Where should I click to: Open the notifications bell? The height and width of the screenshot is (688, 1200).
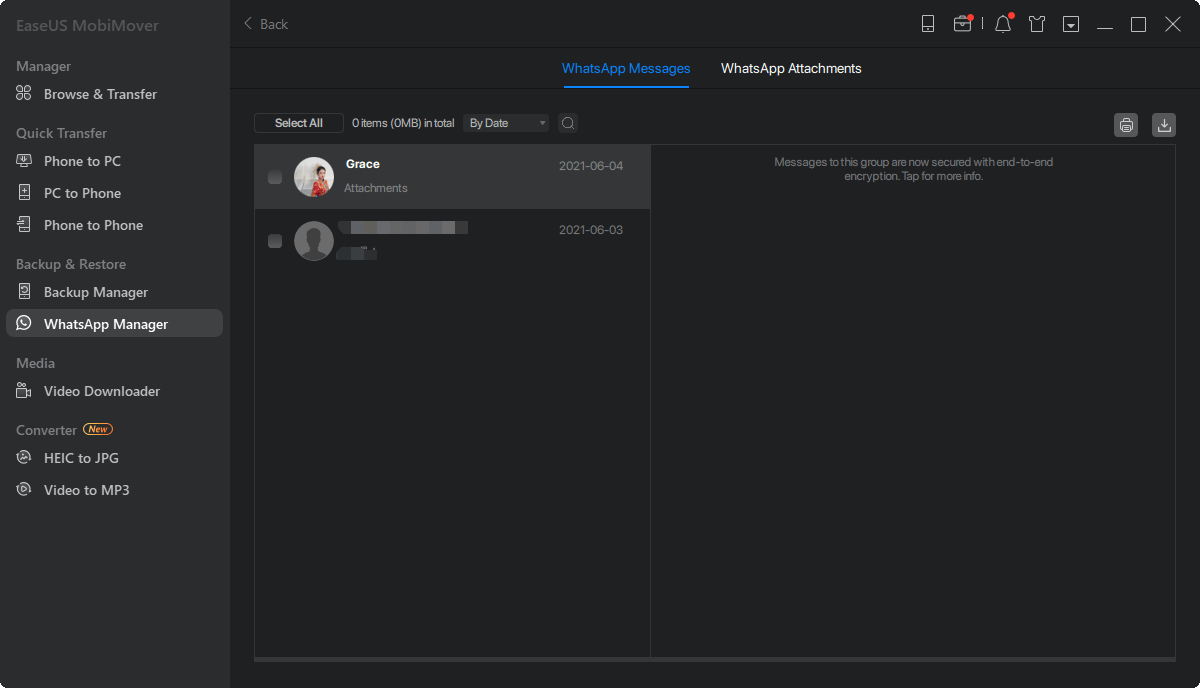(1003, 24)
